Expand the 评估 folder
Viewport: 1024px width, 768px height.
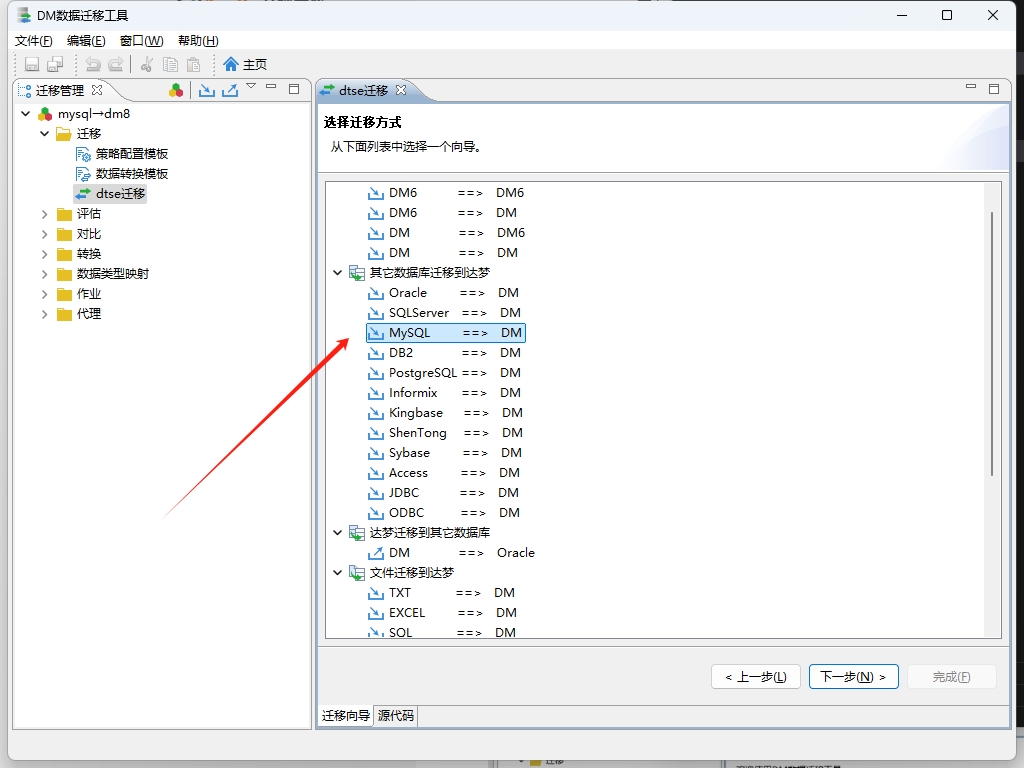pyautogui.click(x=44, y=214)
